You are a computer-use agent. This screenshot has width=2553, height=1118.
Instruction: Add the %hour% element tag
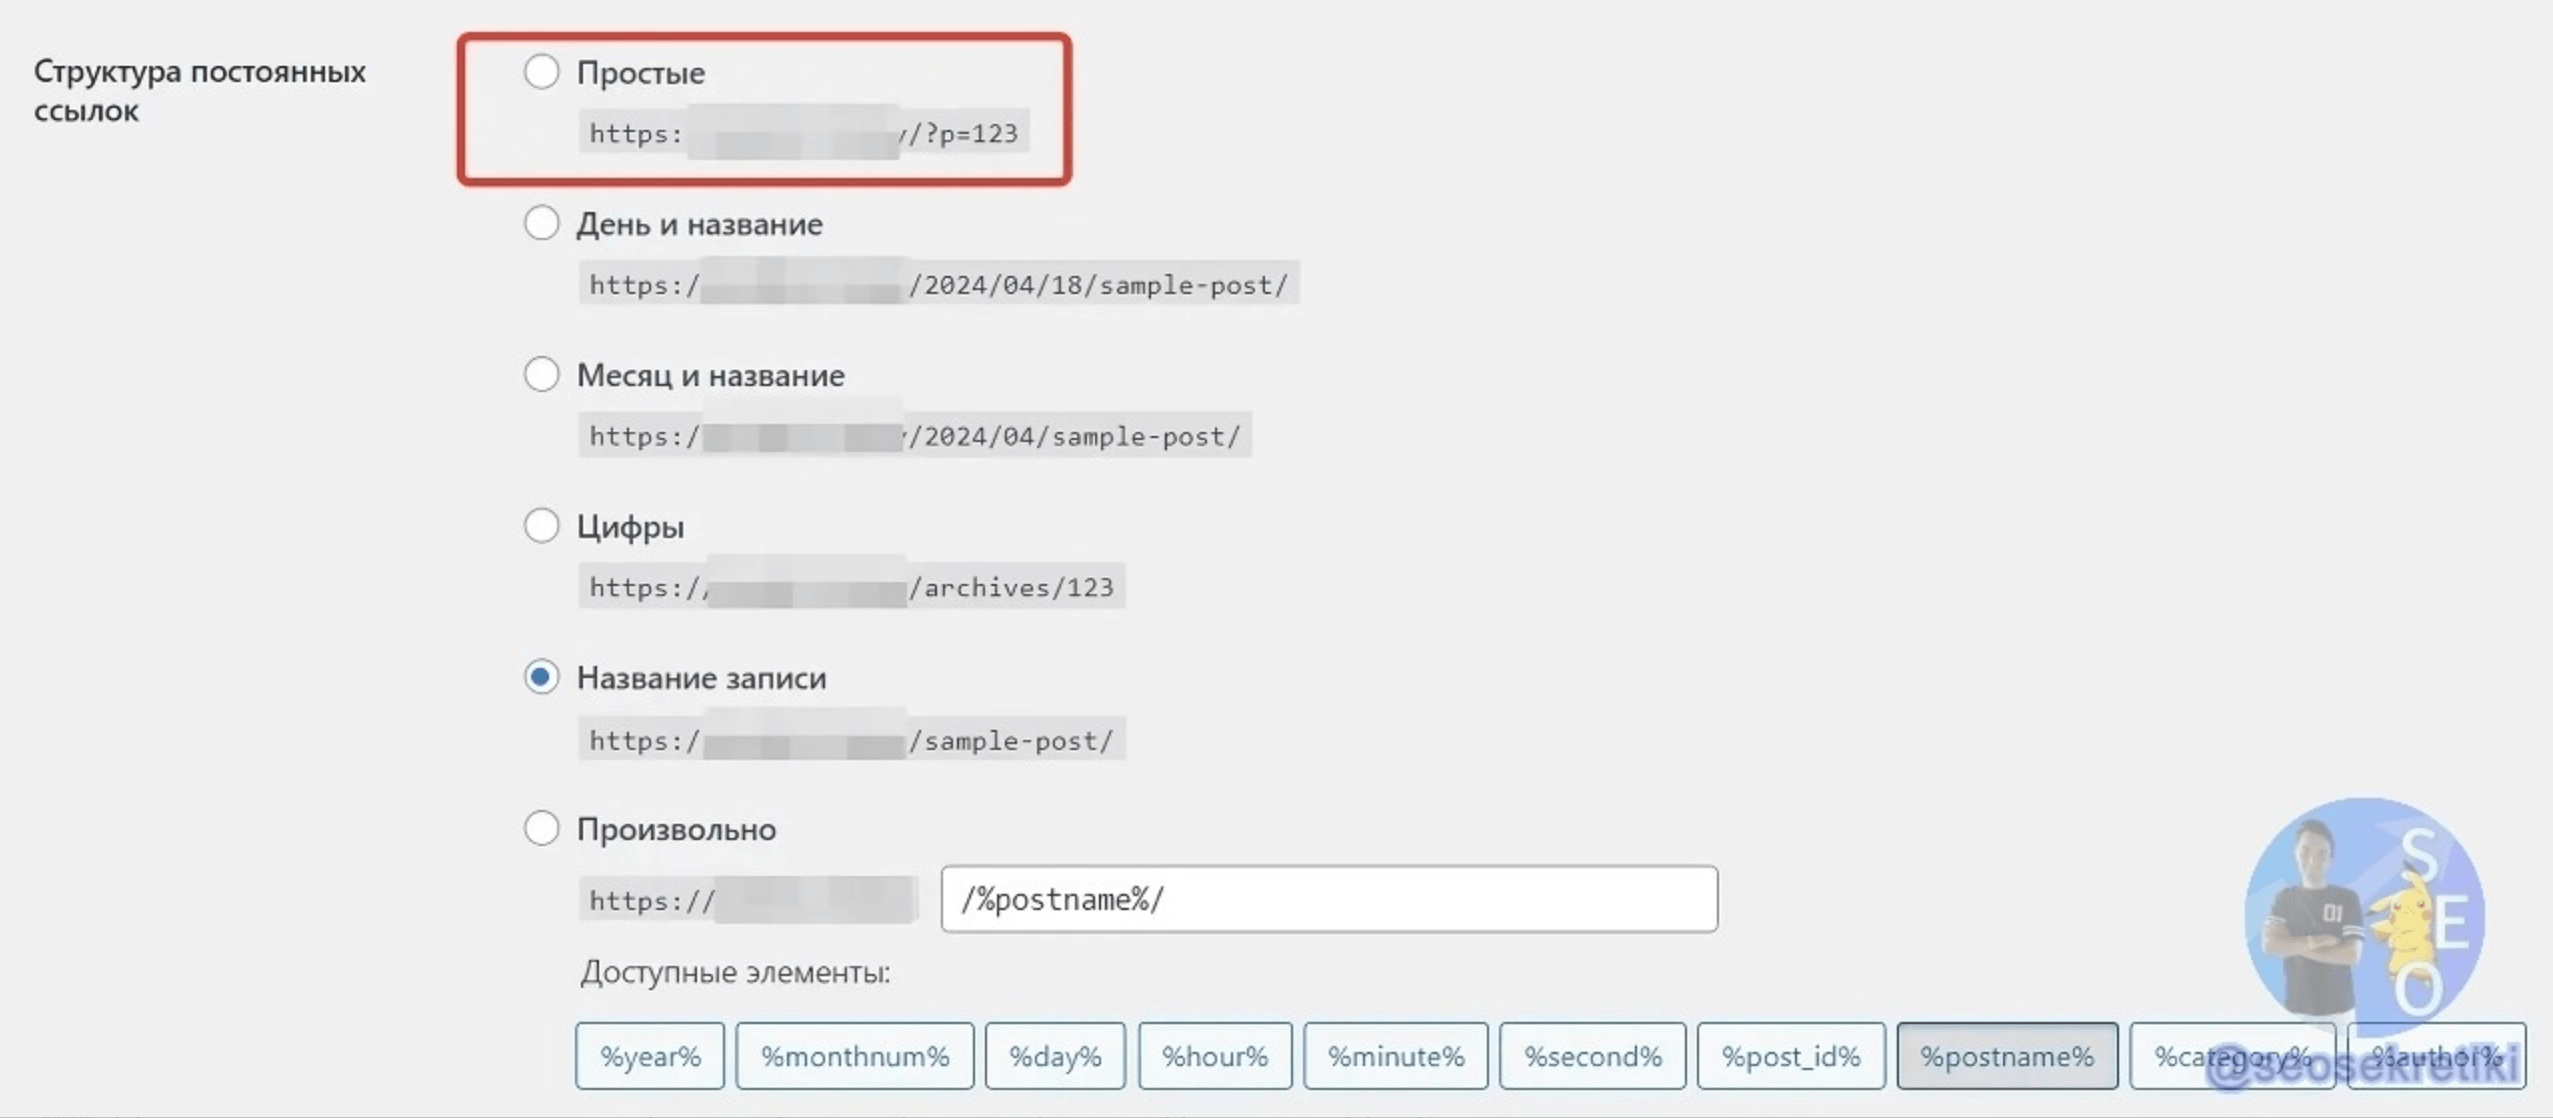[1214, 1056]
